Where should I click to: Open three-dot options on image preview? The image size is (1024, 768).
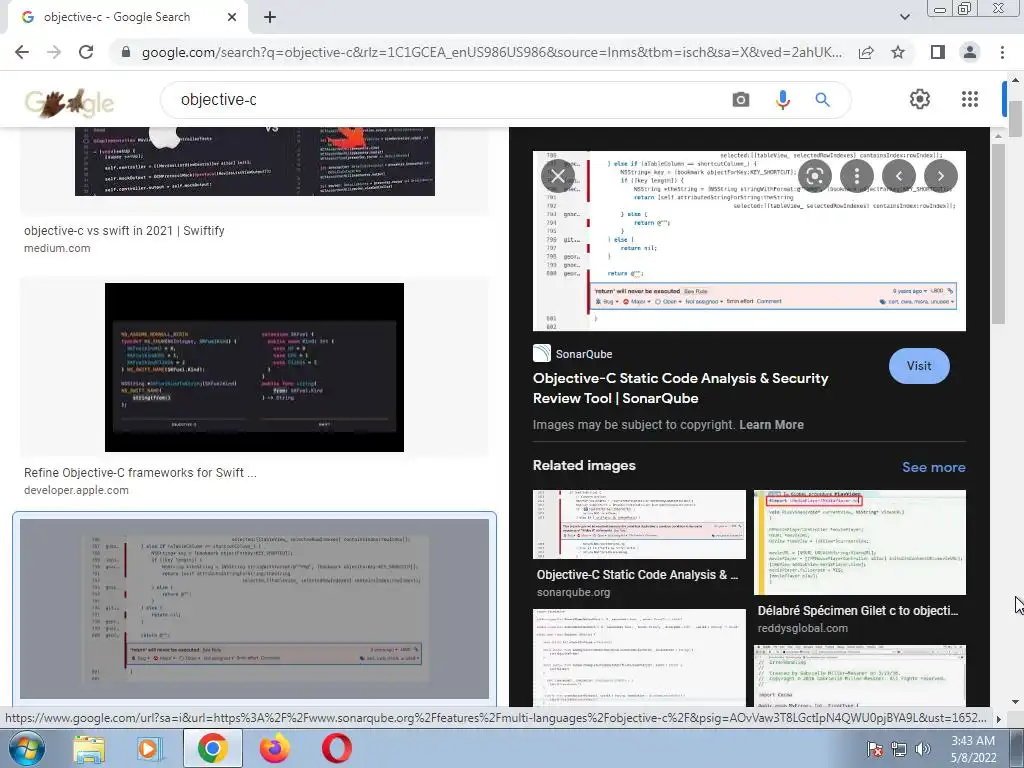[x=857, y=176]
